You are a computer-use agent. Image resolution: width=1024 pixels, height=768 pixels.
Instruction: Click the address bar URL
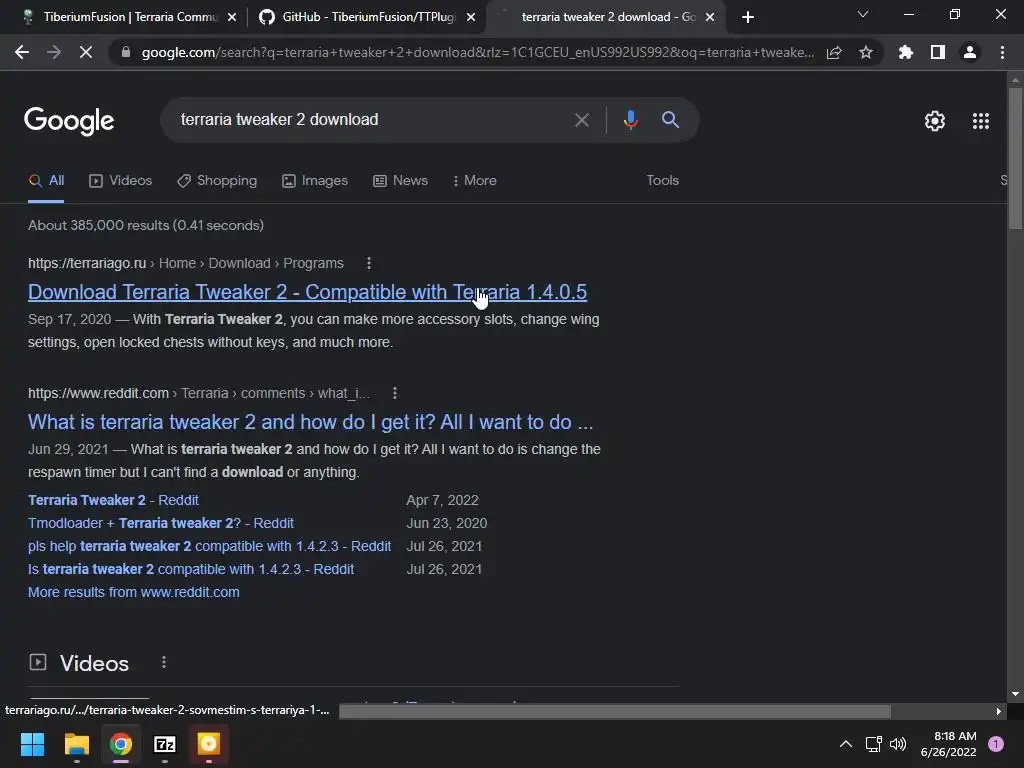tap(477, 52)
